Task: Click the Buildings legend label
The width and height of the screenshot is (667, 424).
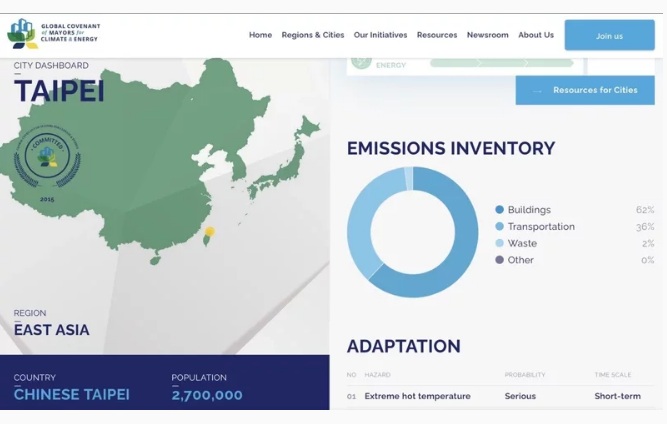Action: [529, 210]
